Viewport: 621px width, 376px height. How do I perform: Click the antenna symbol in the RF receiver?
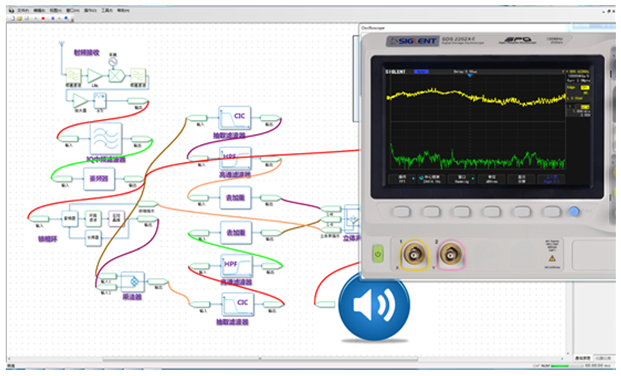62,44
